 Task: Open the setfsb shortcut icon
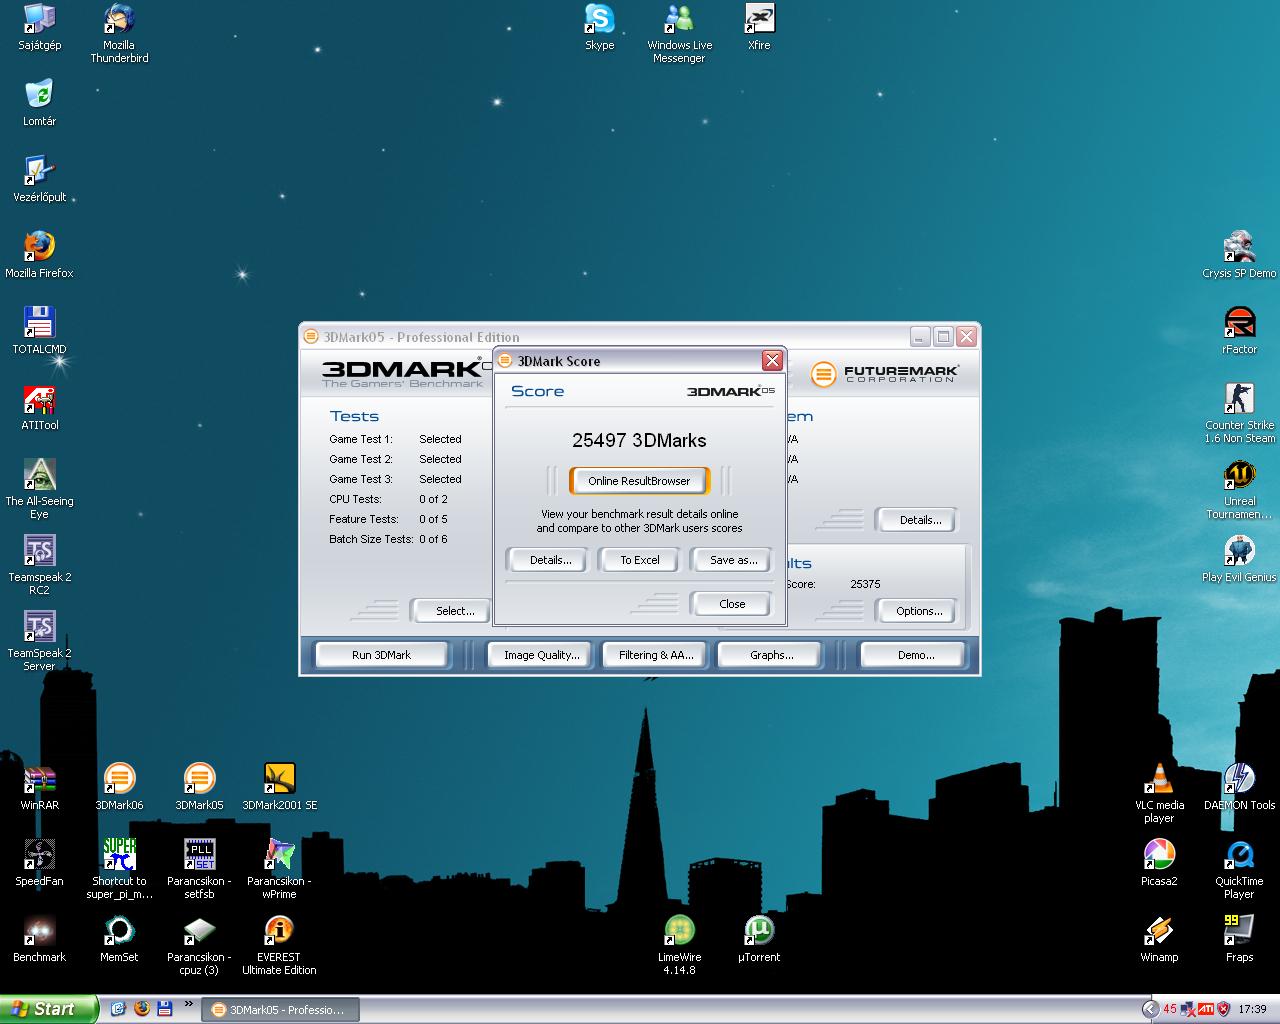coord(199,870)
